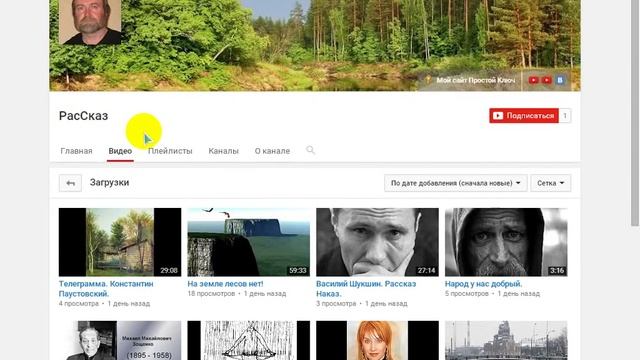640x360 pixels.
Task: Open the YouTube icon nearest Мой сайт link
Action: point(533,80)
